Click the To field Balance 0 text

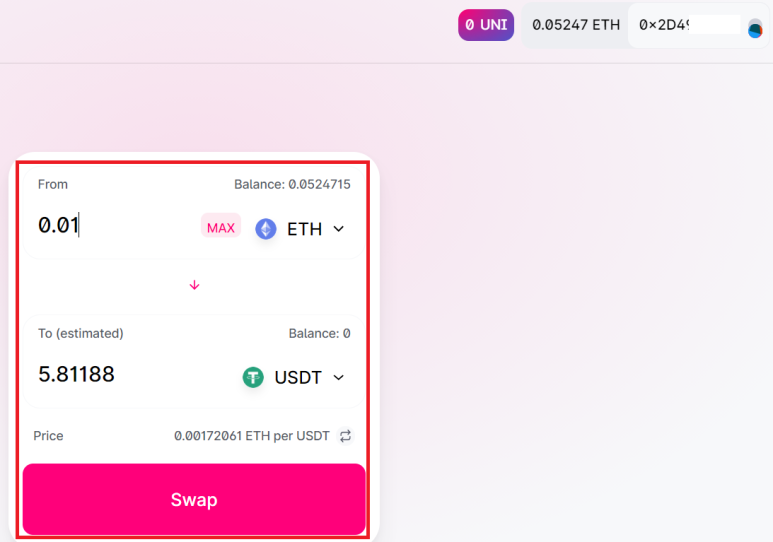319,334
